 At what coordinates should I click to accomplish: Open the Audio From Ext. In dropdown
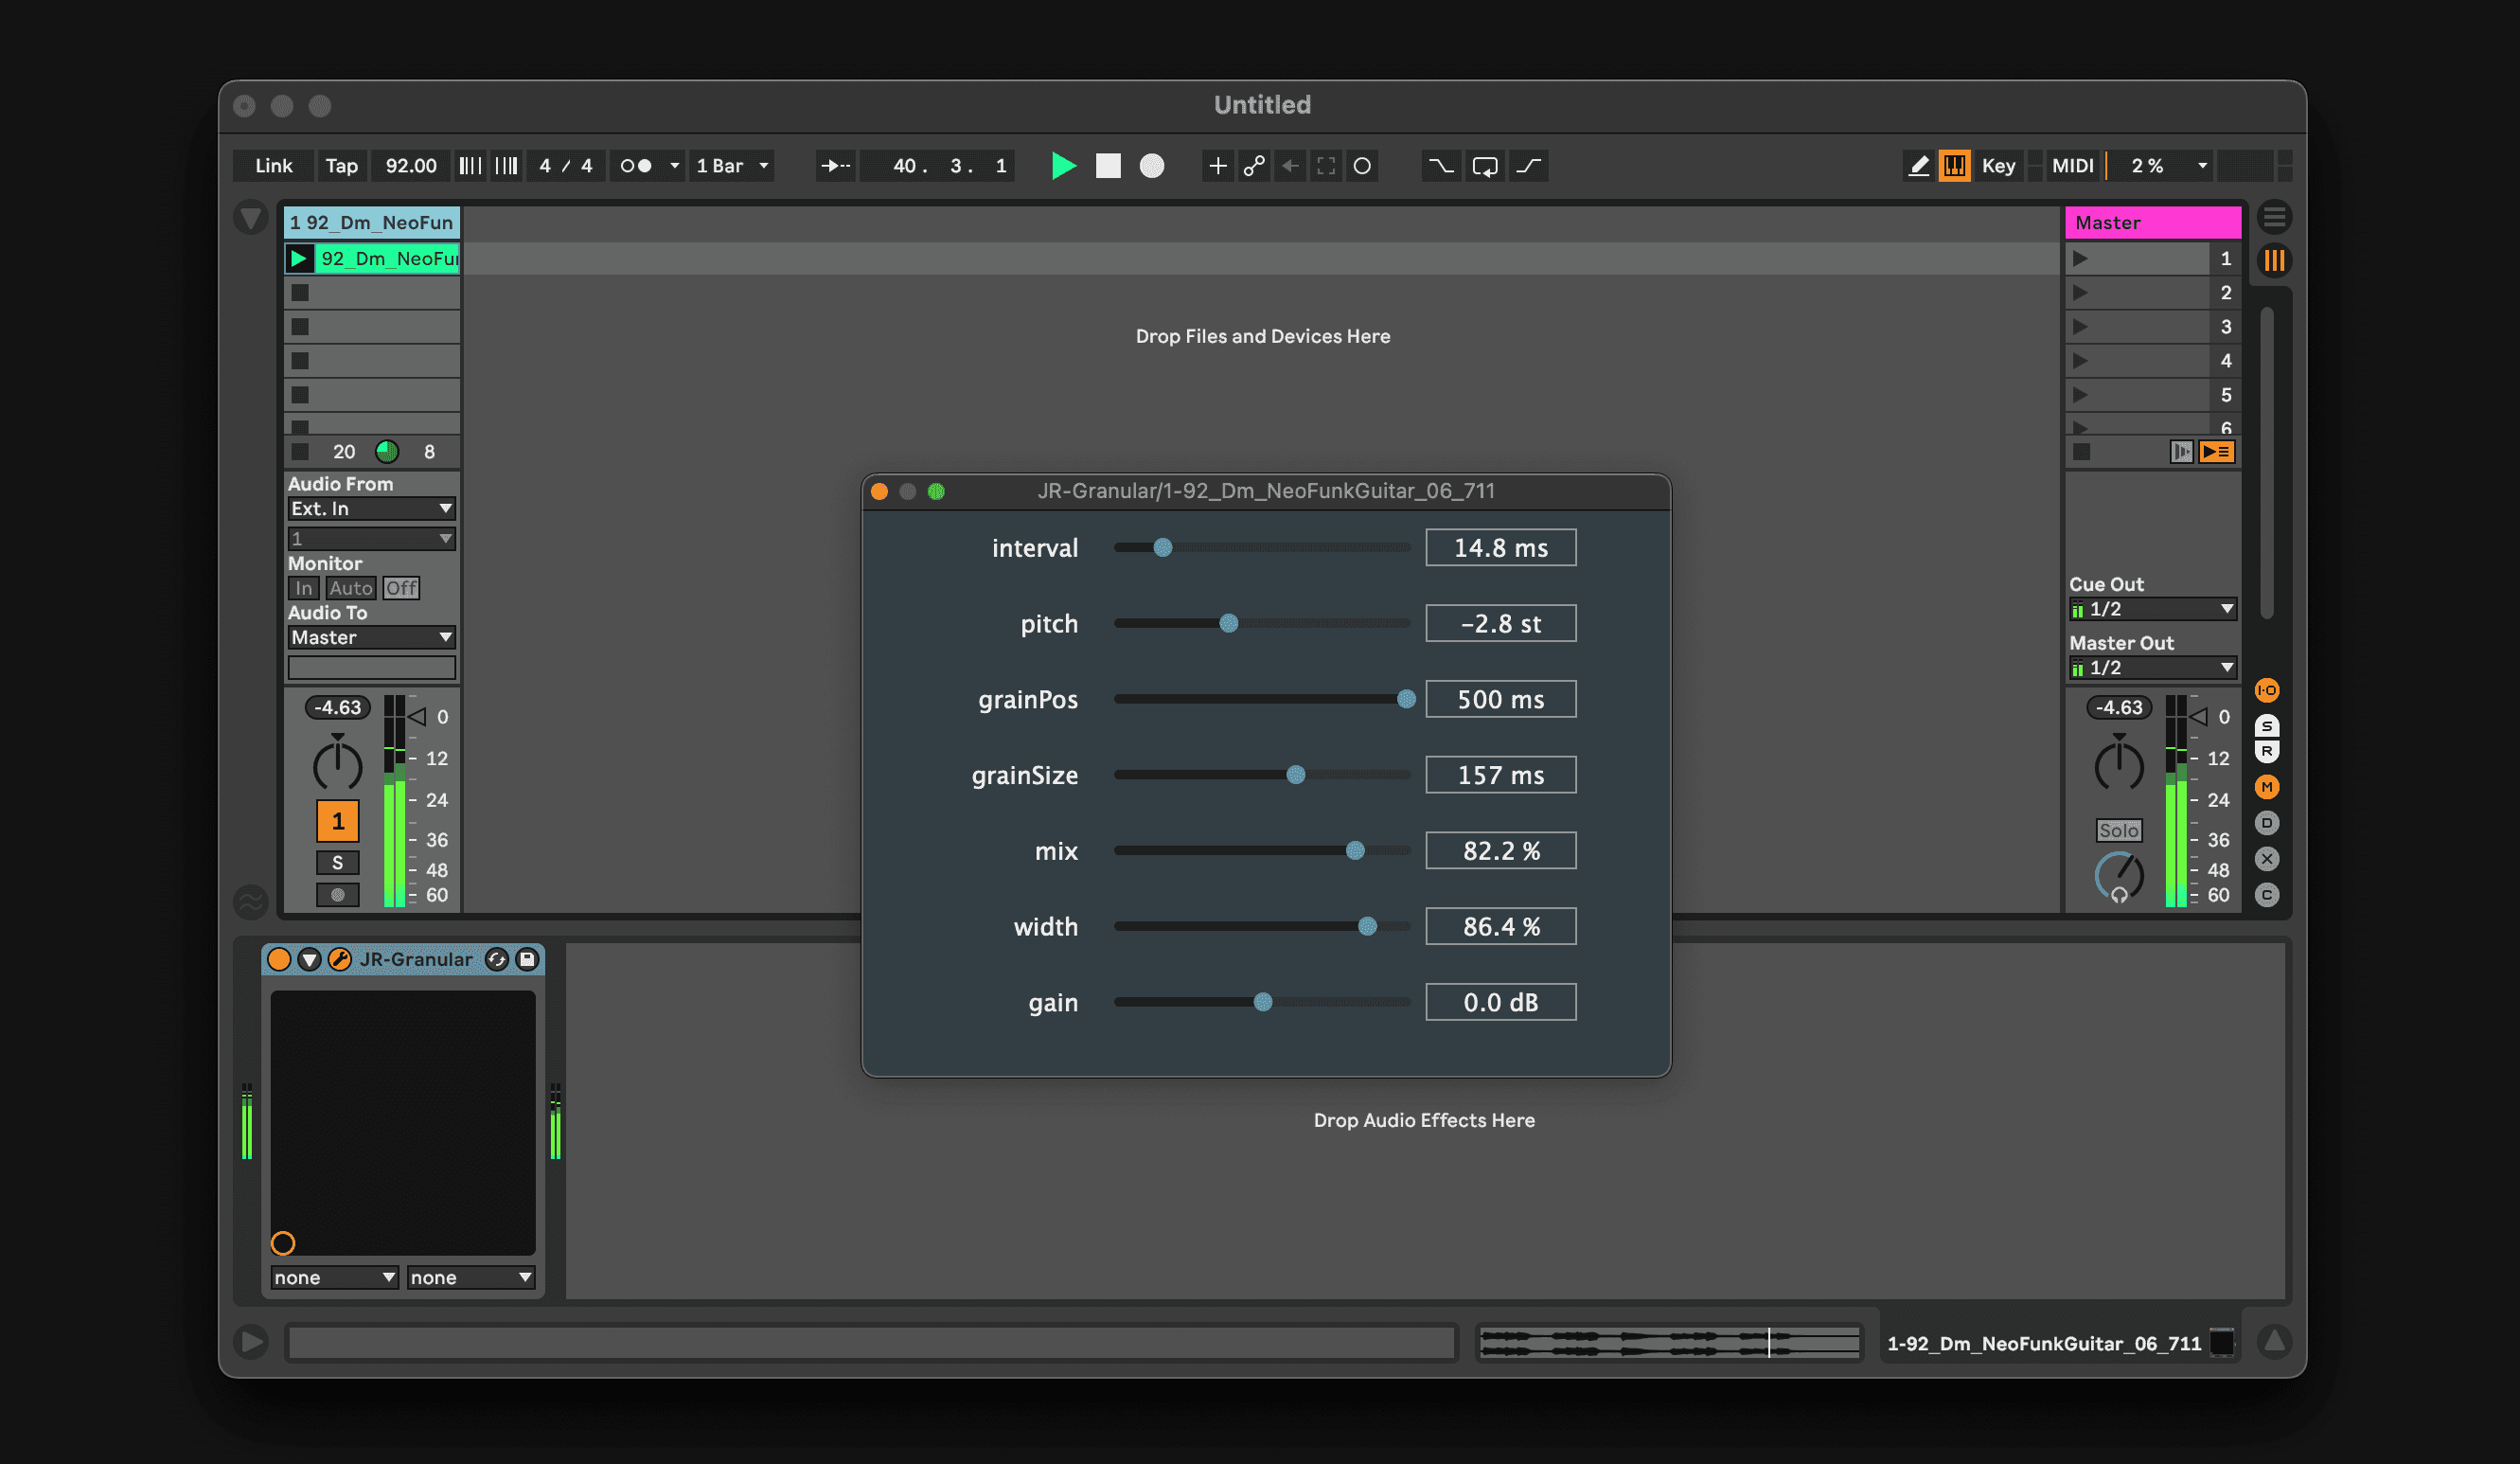coord(371,508)
